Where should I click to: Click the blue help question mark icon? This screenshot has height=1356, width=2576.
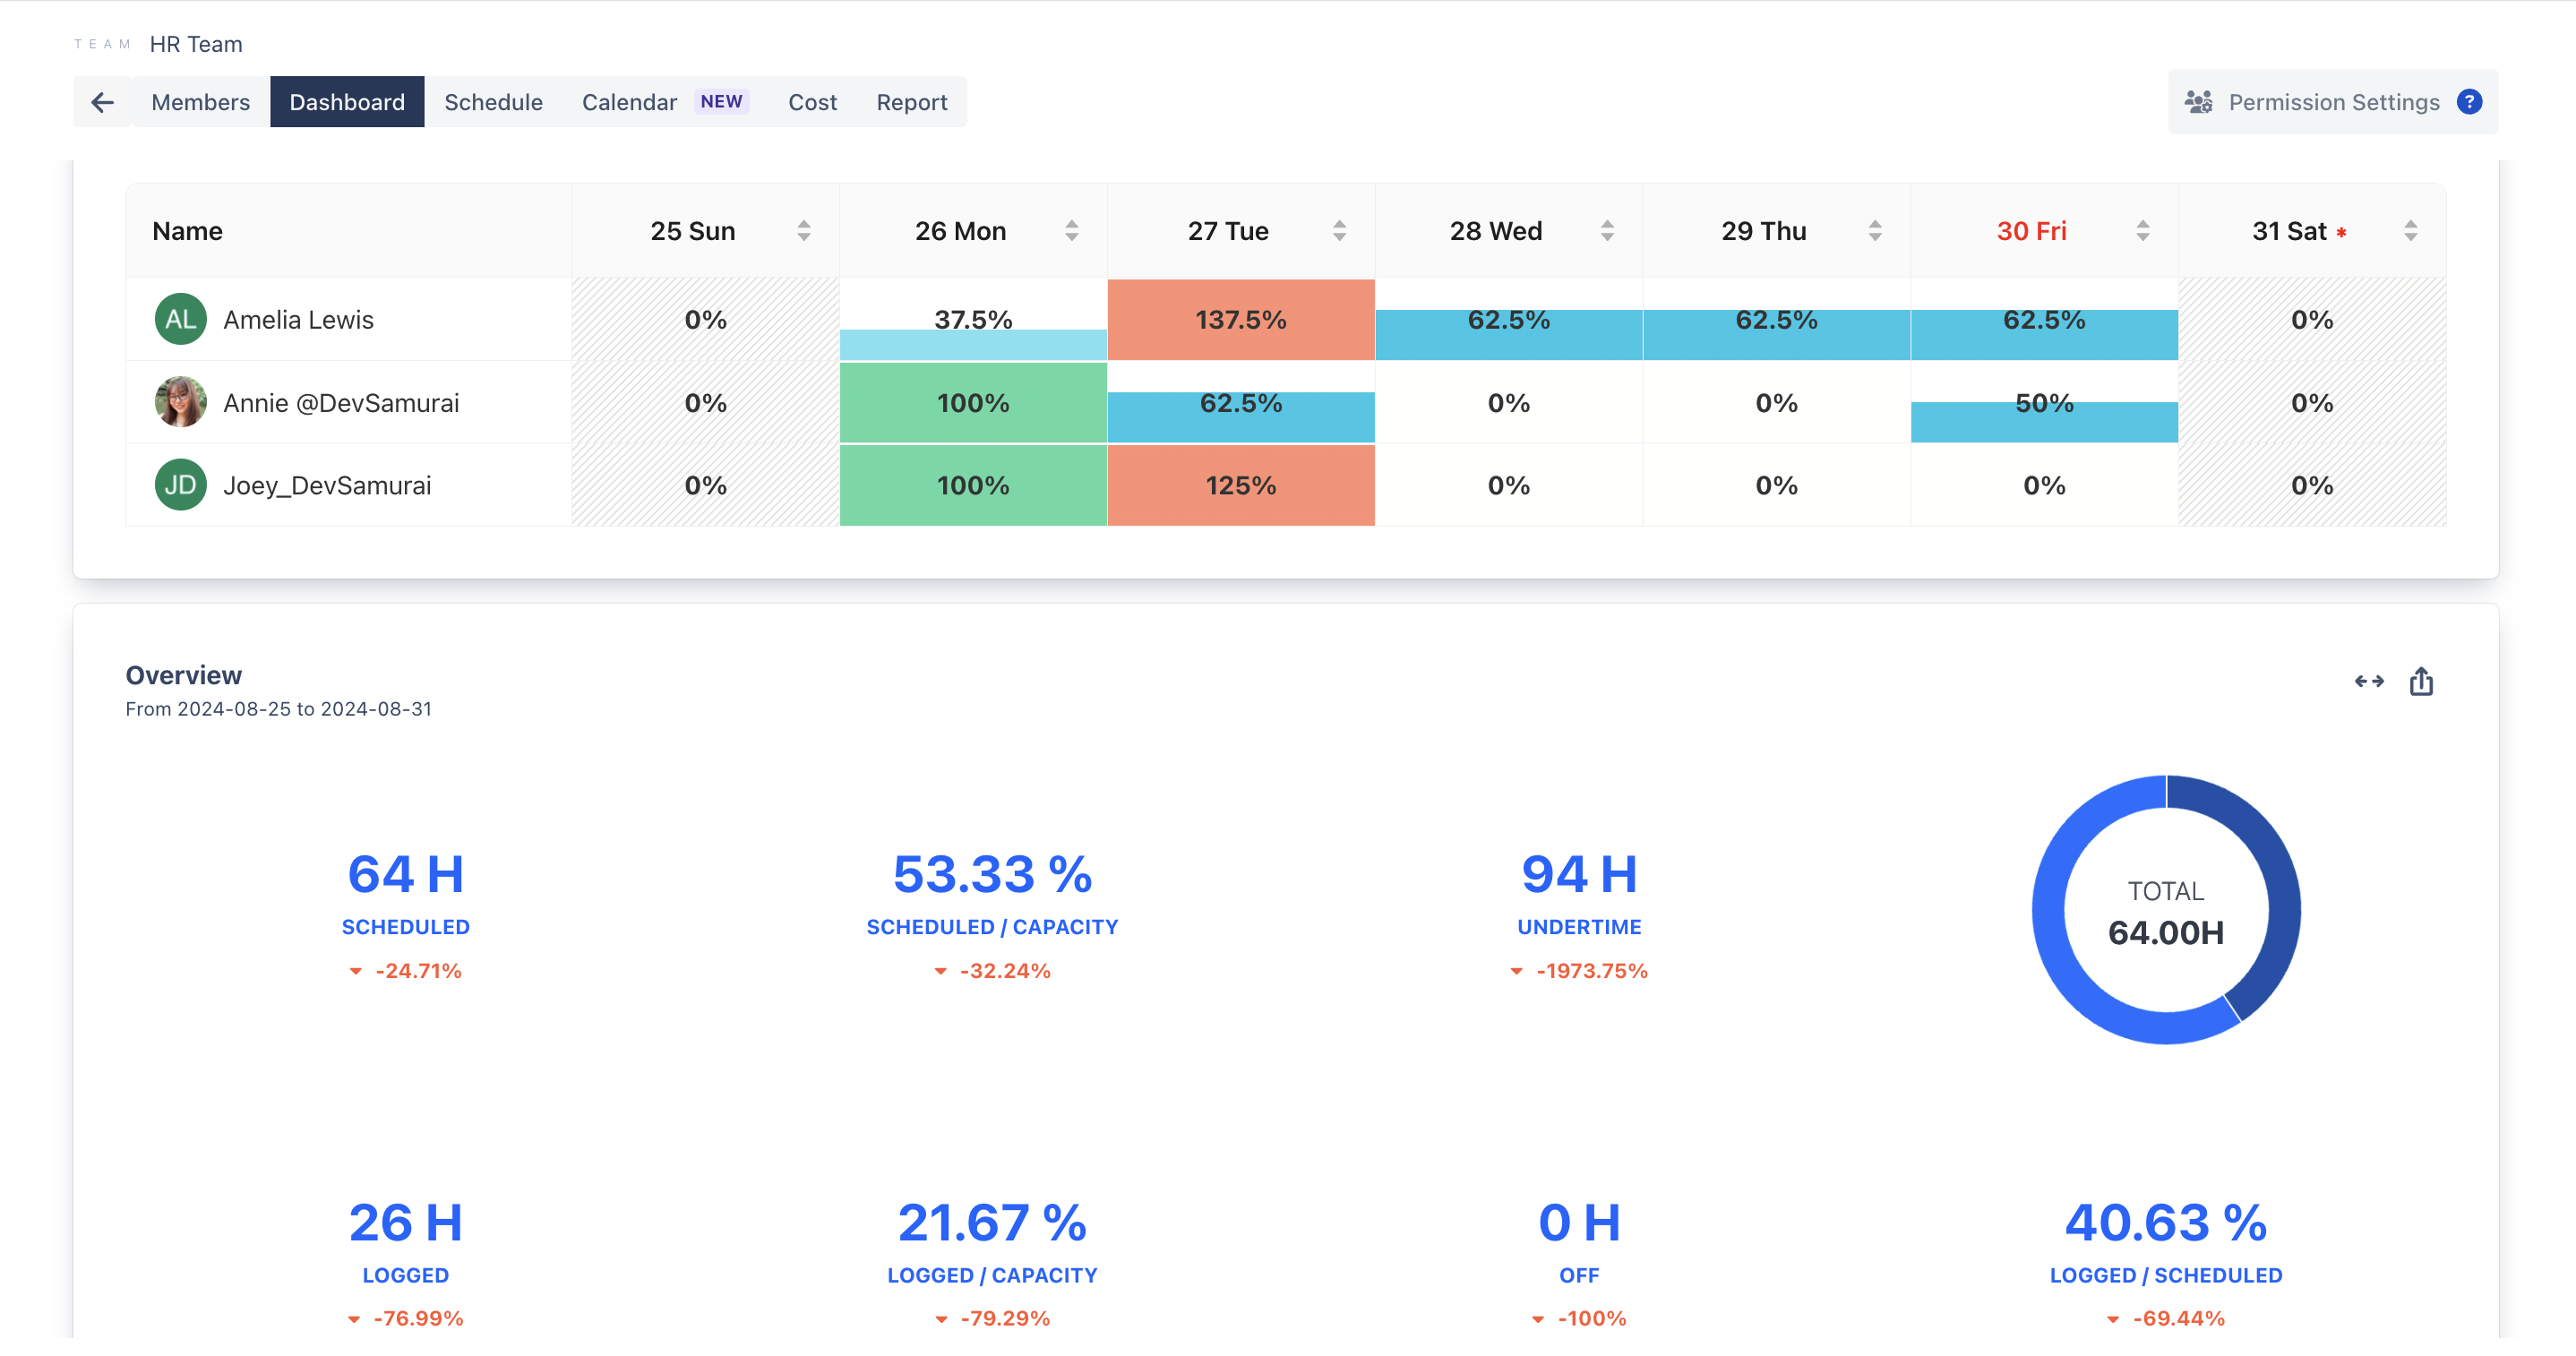2469,102
